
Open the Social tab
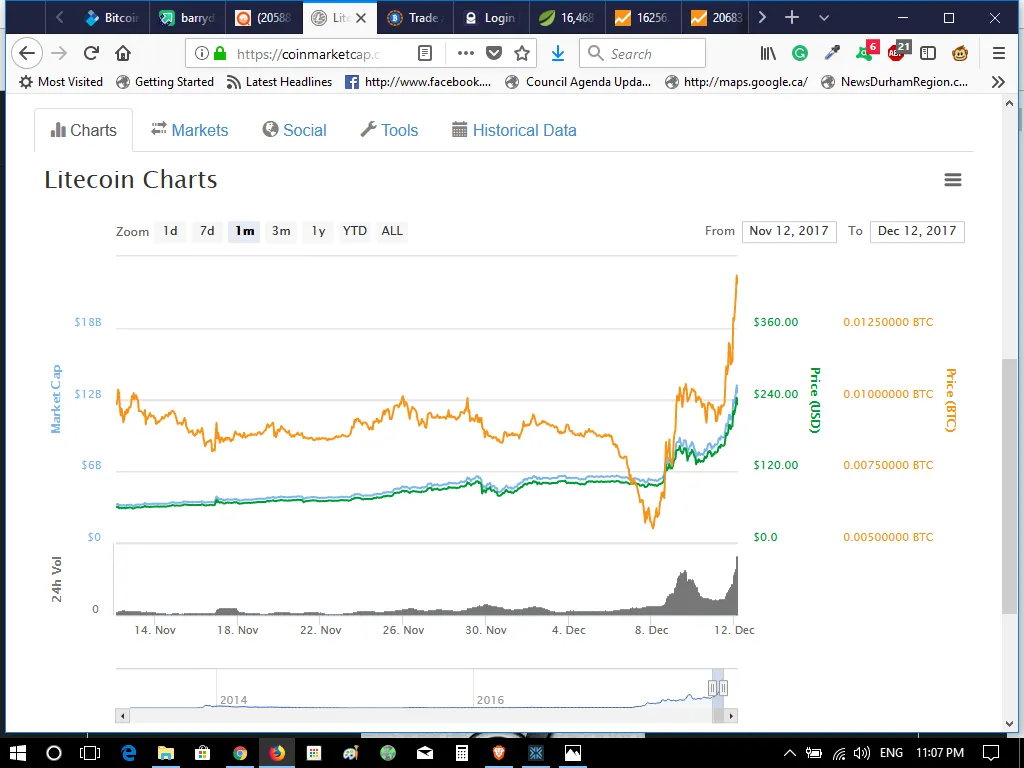295,130
